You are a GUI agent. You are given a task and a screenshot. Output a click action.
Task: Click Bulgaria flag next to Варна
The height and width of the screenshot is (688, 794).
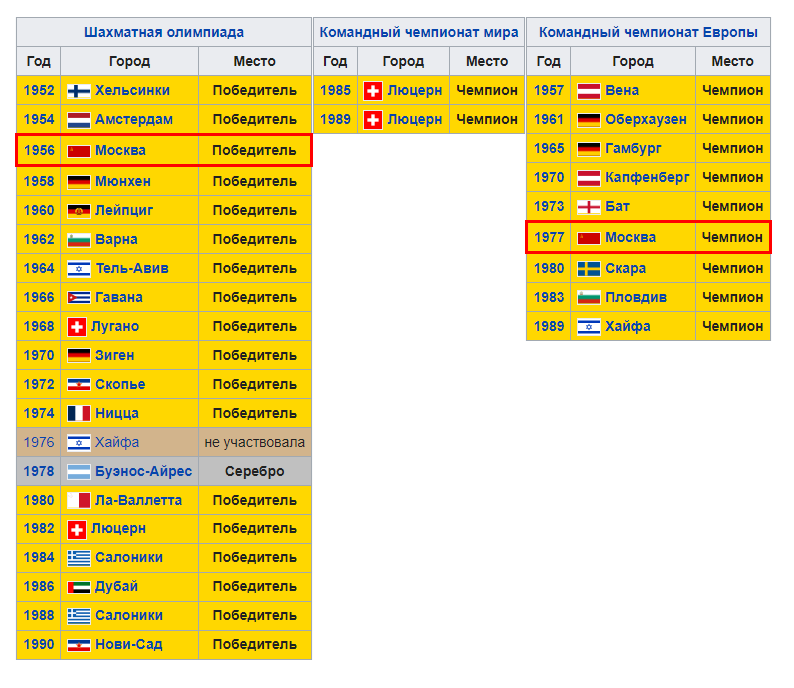click(x=79, y=240)
